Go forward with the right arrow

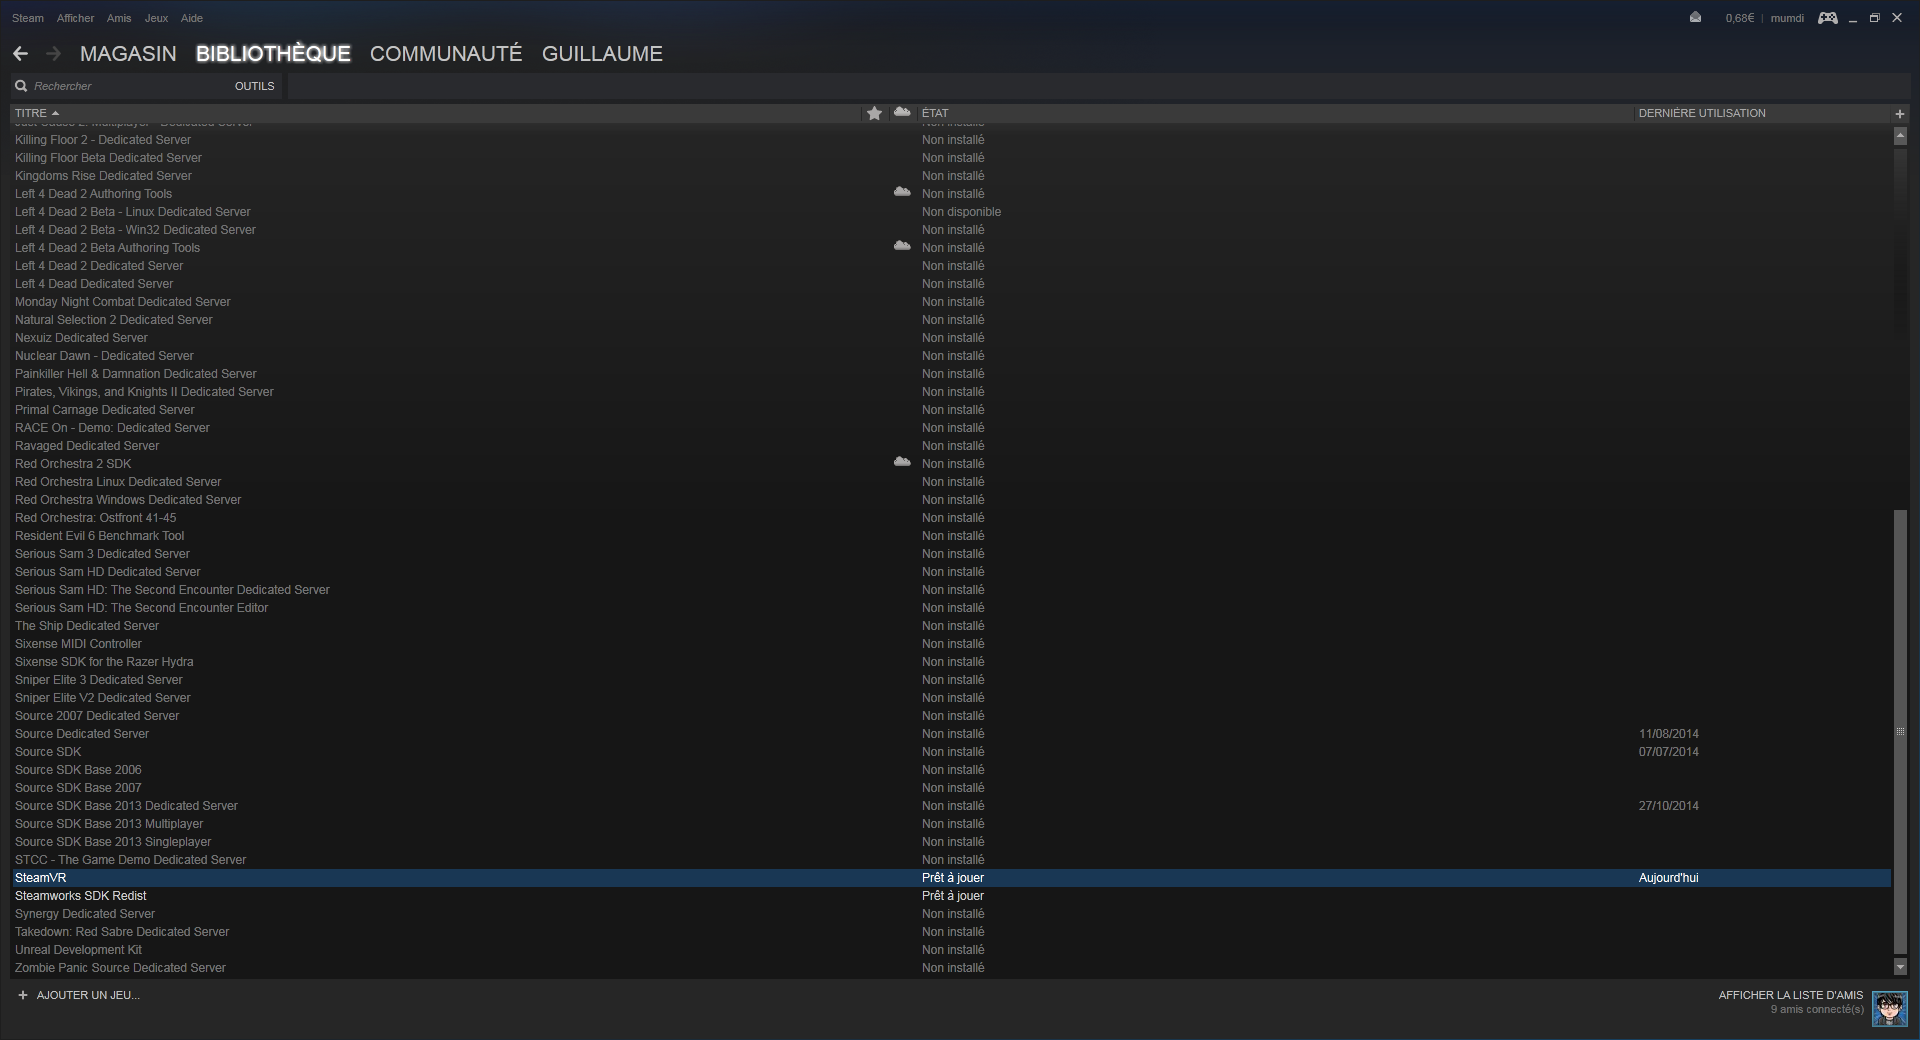coord(53,54)
